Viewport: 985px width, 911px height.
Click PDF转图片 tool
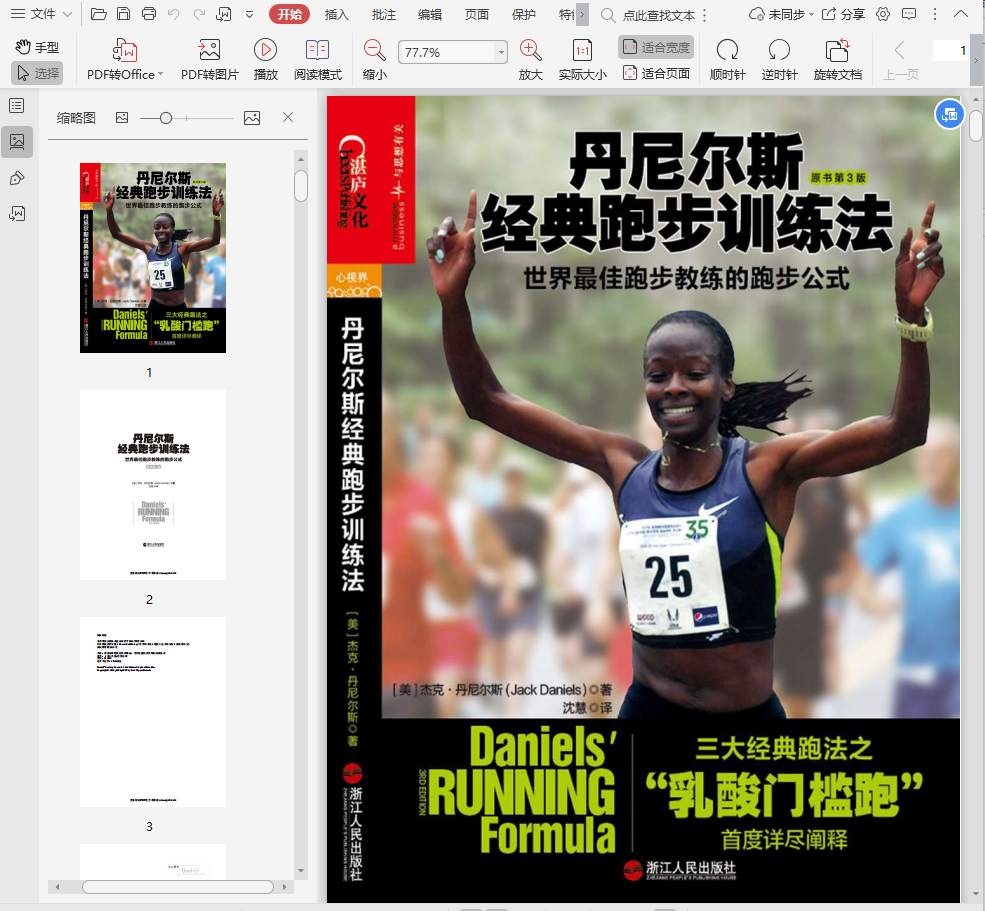[210, 60]
